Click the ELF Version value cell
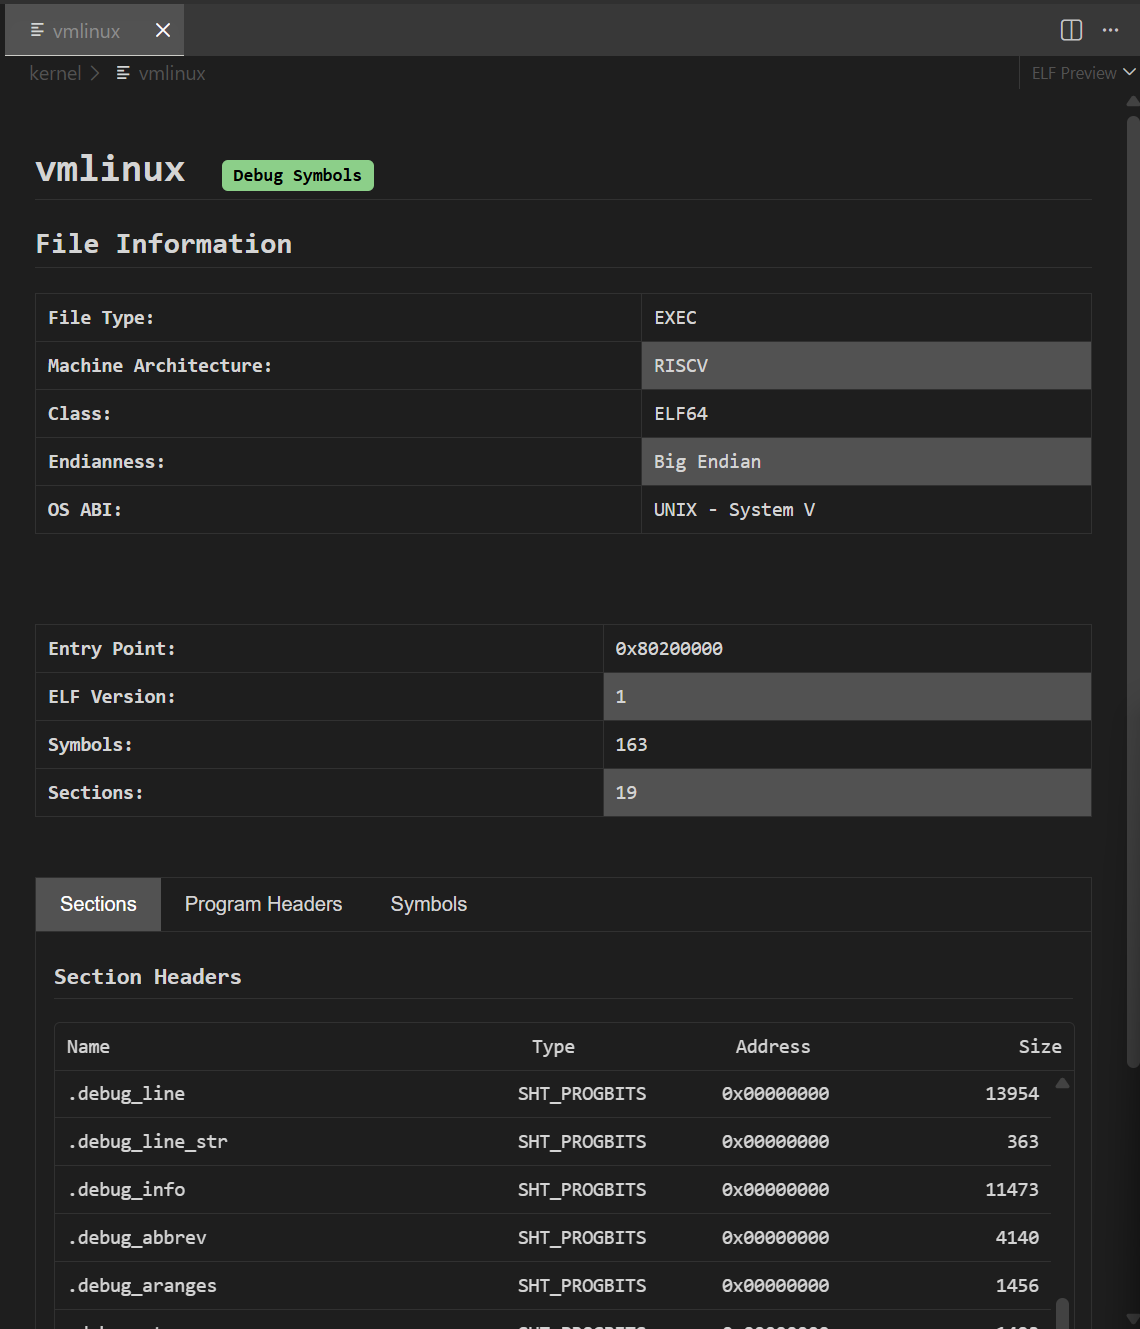This screenshot has height=1329, width=1140. click(847, 697)
